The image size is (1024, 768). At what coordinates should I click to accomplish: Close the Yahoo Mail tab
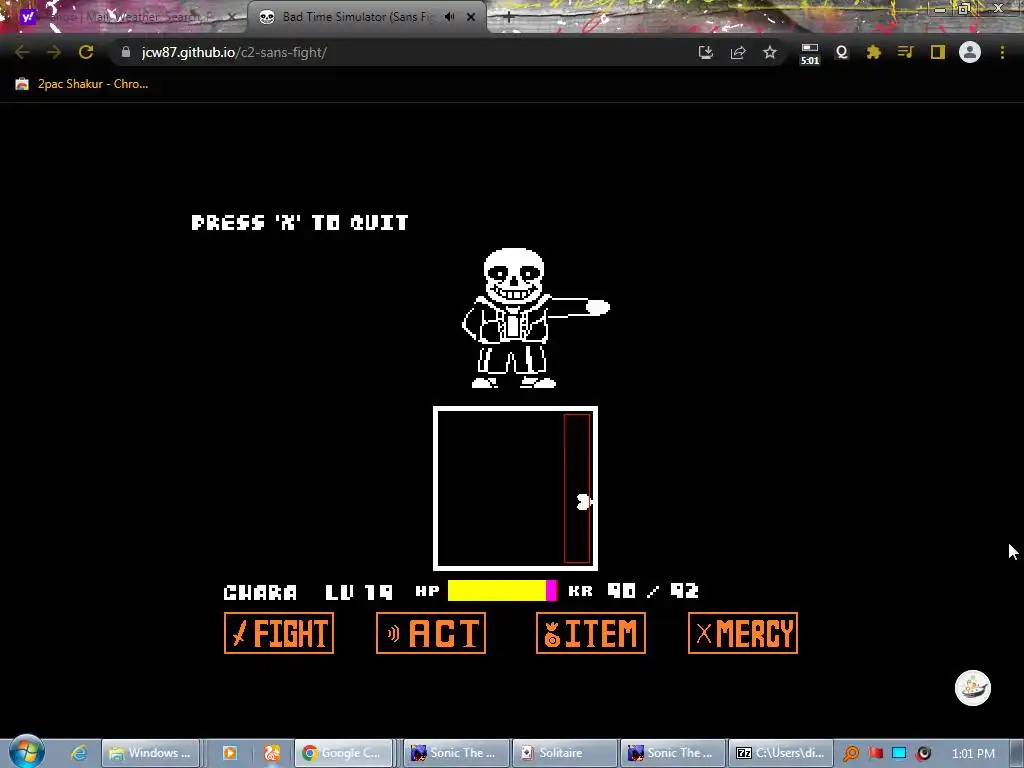(232, 17)
